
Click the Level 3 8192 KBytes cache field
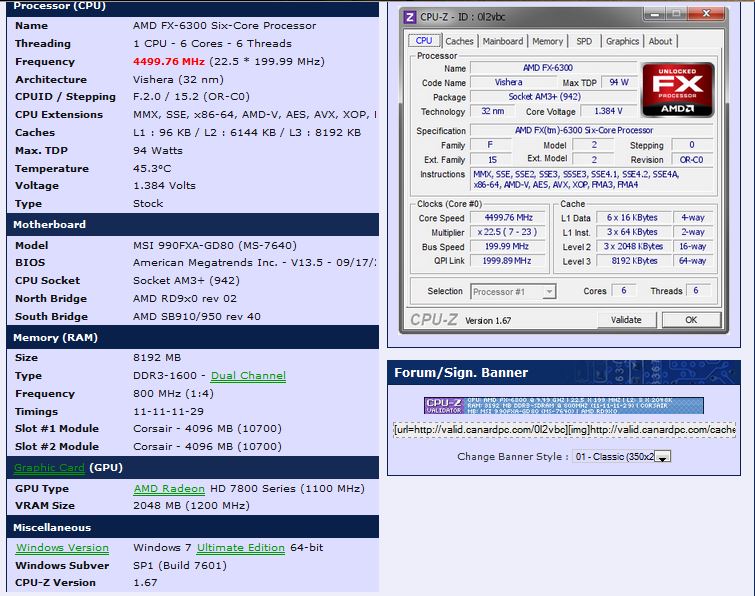tap(634, 261)
